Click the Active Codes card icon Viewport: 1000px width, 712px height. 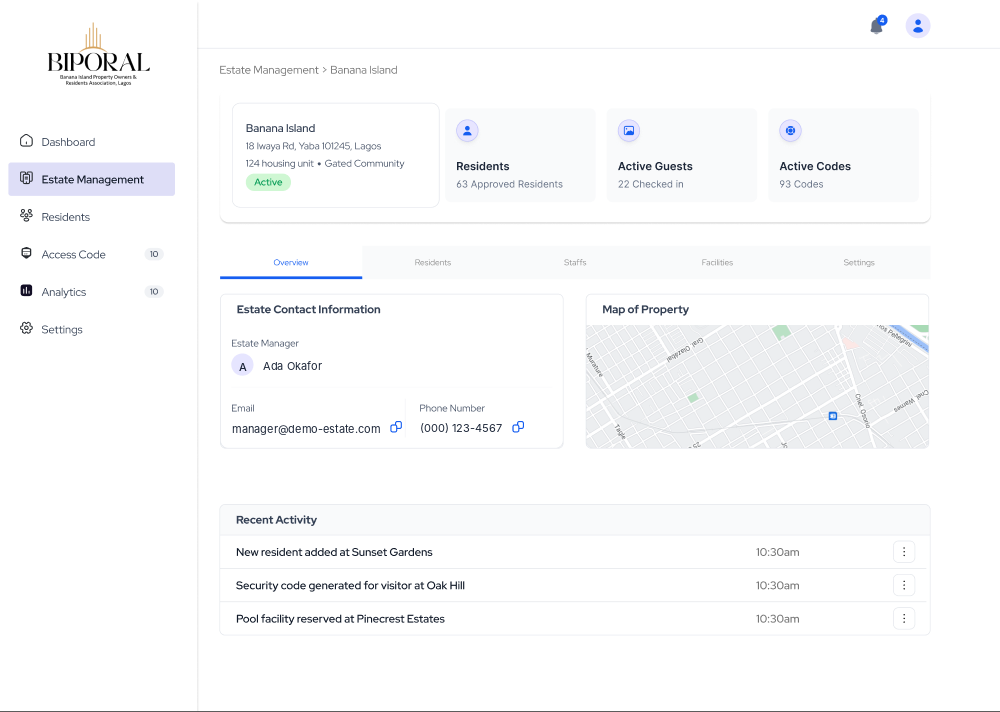point(790,131)
